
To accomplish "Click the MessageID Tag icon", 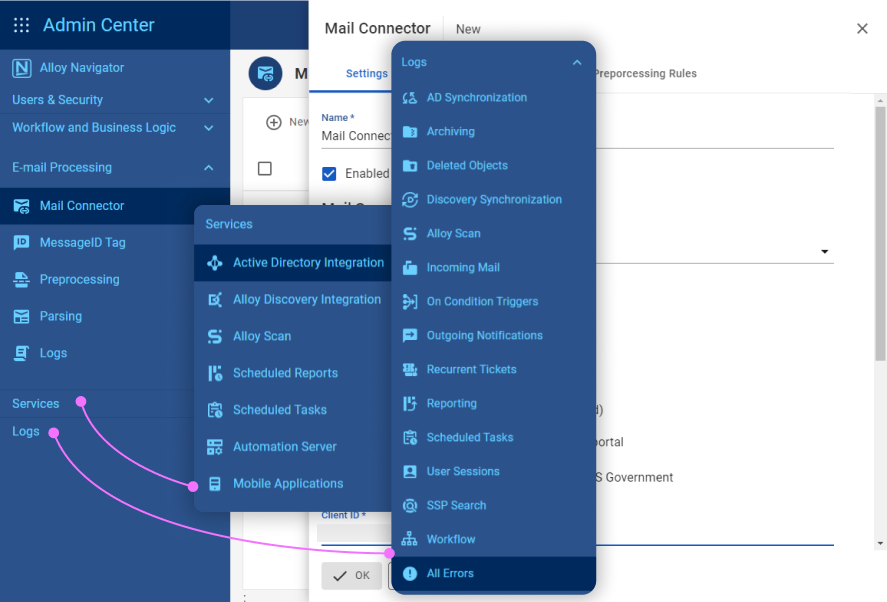I will [x=21, y=243].
